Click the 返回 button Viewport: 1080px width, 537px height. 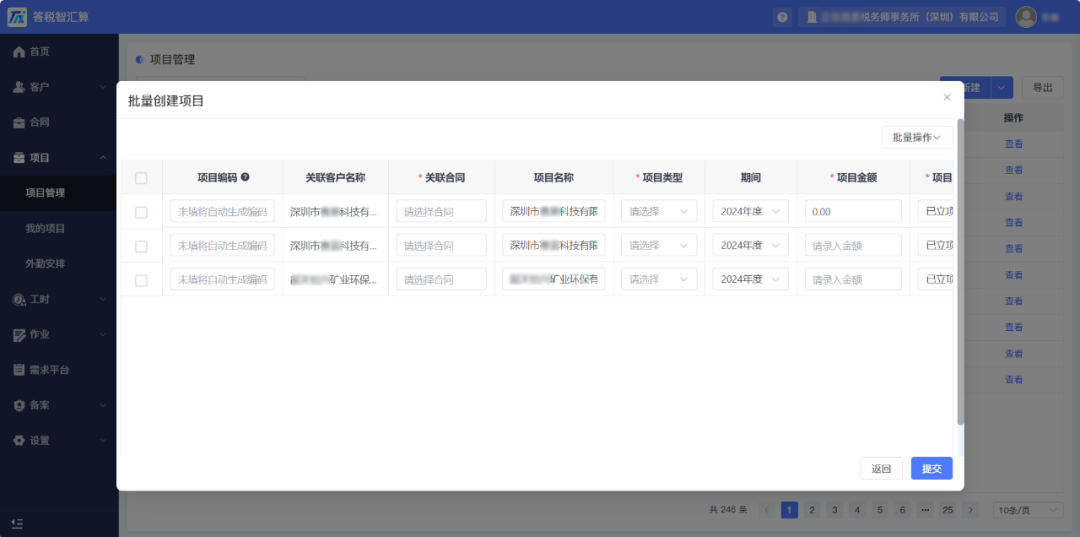pos(881,469)
